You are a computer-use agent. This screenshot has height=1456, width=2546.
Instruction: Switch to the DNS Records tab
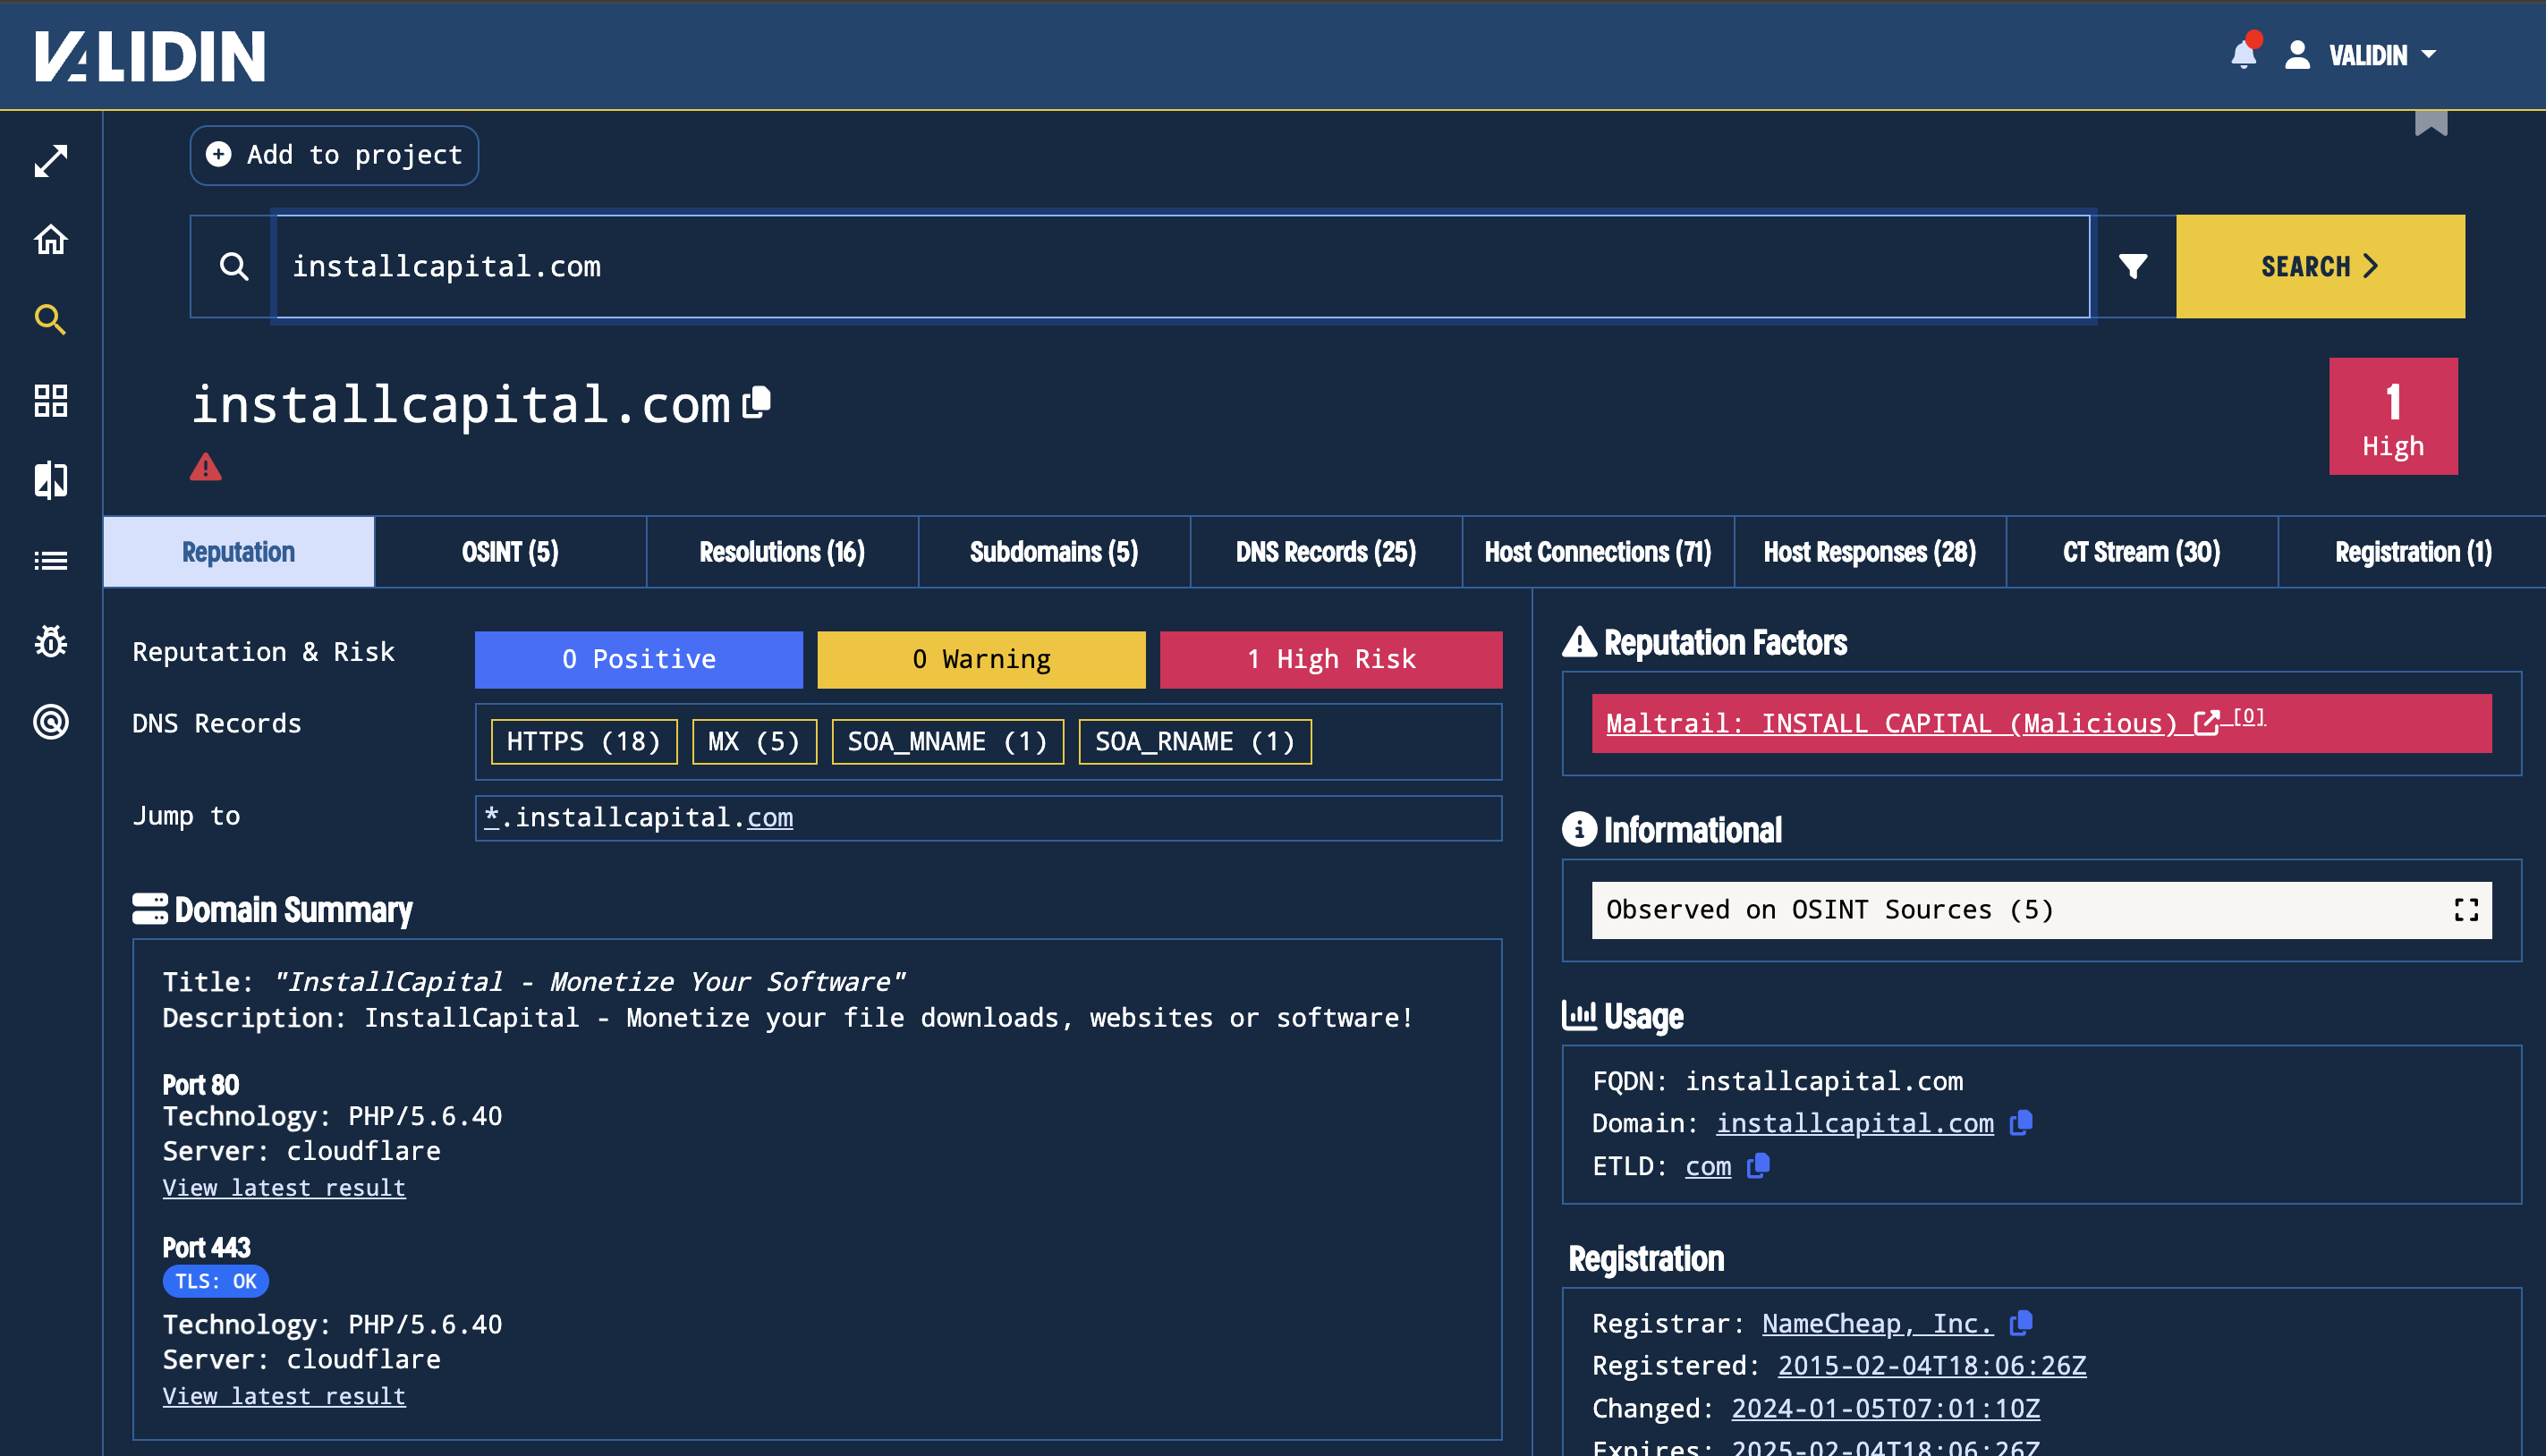coord(1326,551)
